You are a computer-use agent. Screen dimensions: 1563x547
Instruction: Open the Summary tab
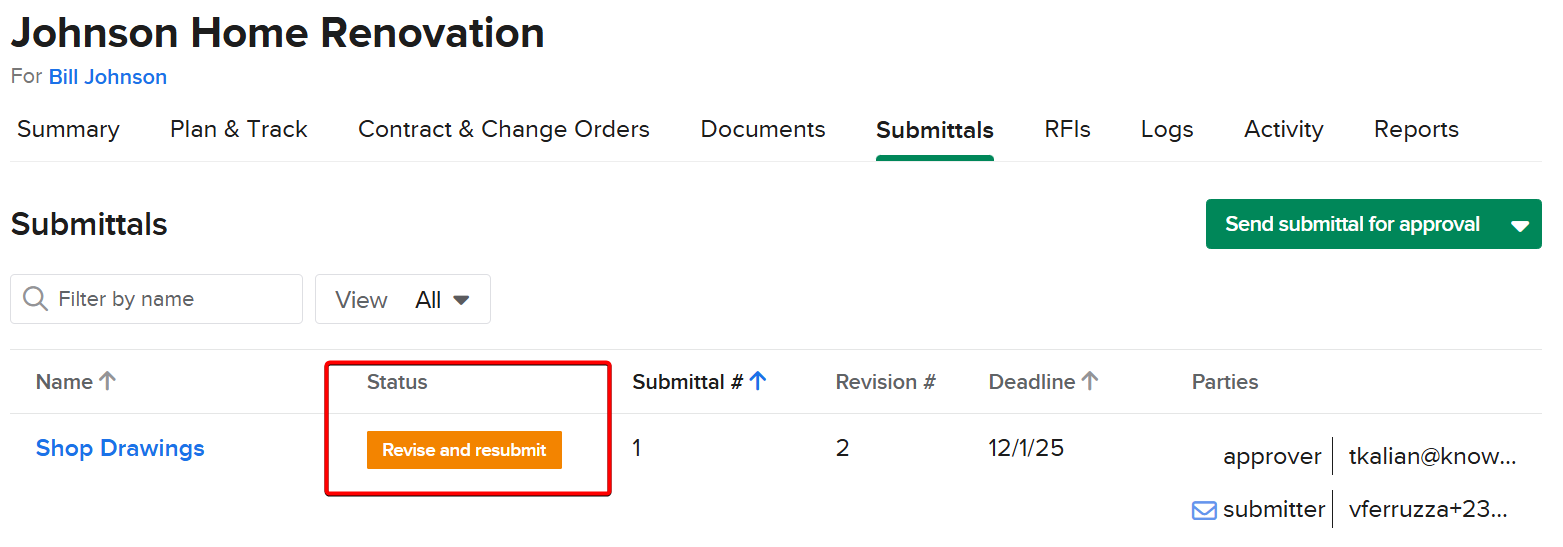tap(68, 130)
